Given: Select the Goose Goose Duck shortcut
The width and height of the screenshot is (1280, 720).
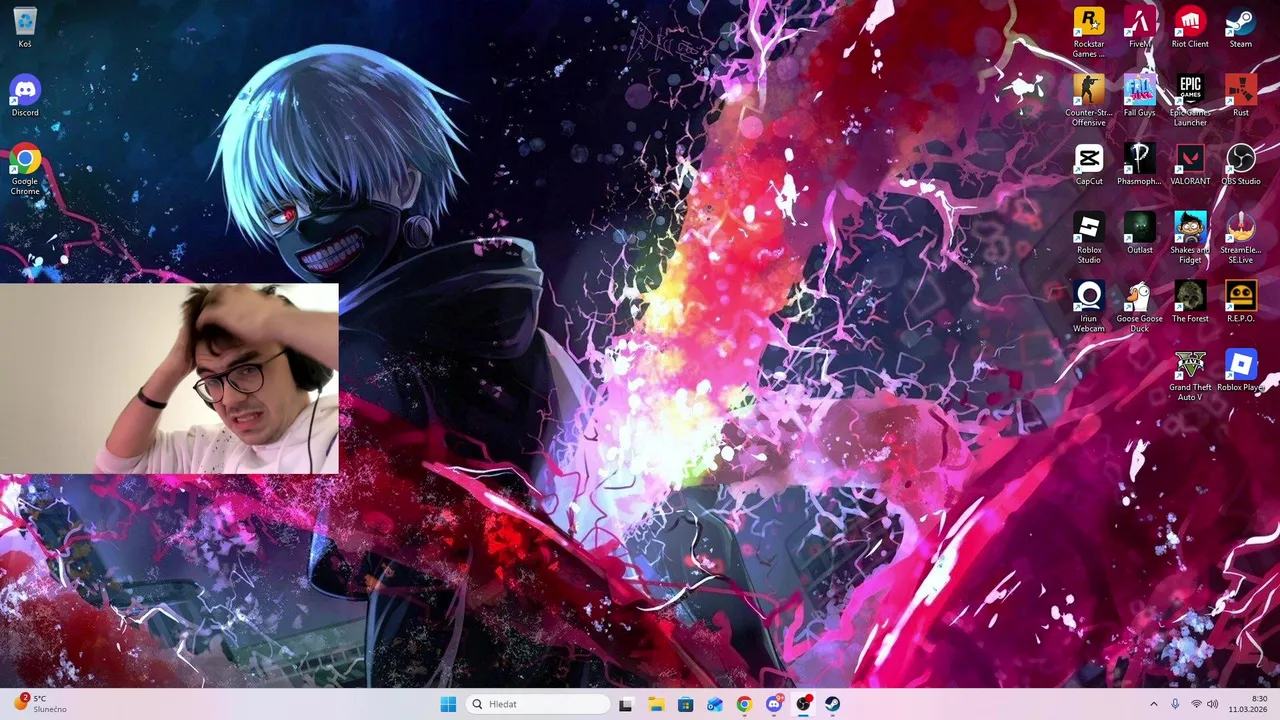Looking at the screenshot, I should click(1140, 308).
